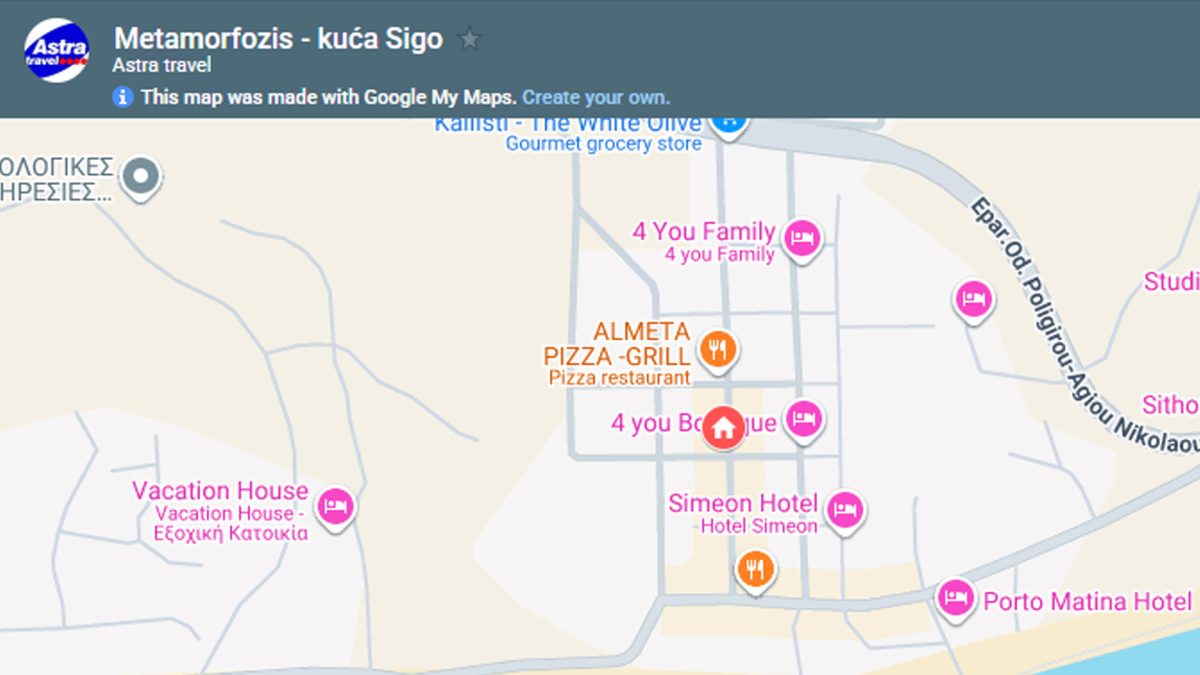Click the info icon in the header
Viewport: 1200px width, 675px height.
[123, 97]
